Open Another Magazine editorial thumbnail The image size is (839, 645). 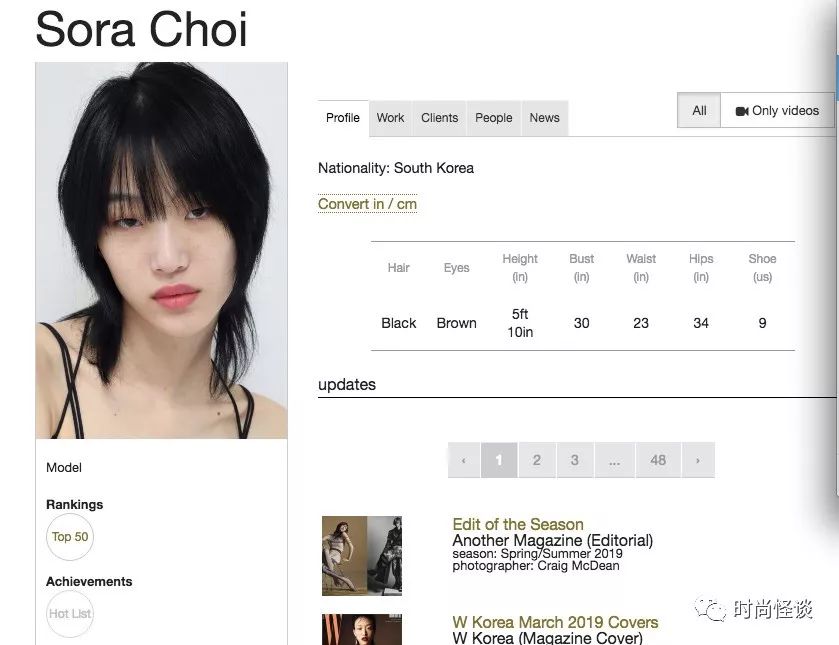pyautogui.click(x=362, y=556)
